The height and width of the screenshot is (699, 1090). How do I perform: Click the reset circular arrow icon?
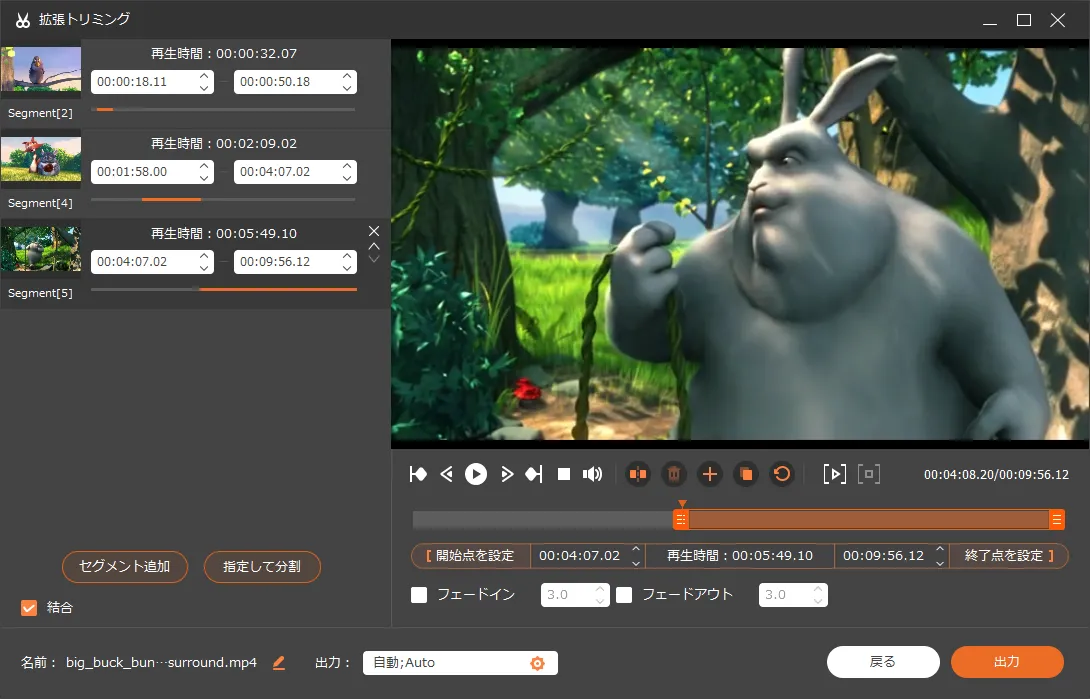(x=782, y=474)
